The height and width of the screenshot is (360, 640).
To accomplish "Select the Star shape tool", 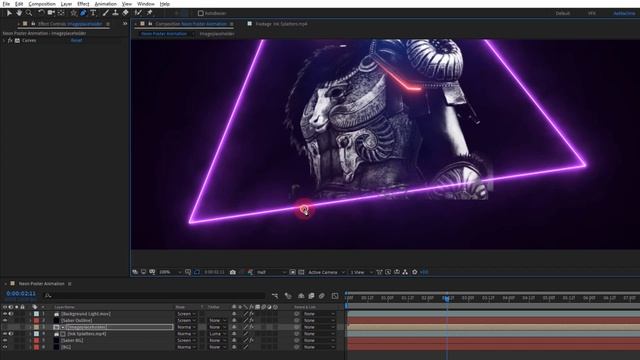I will (x=73, y=13).
